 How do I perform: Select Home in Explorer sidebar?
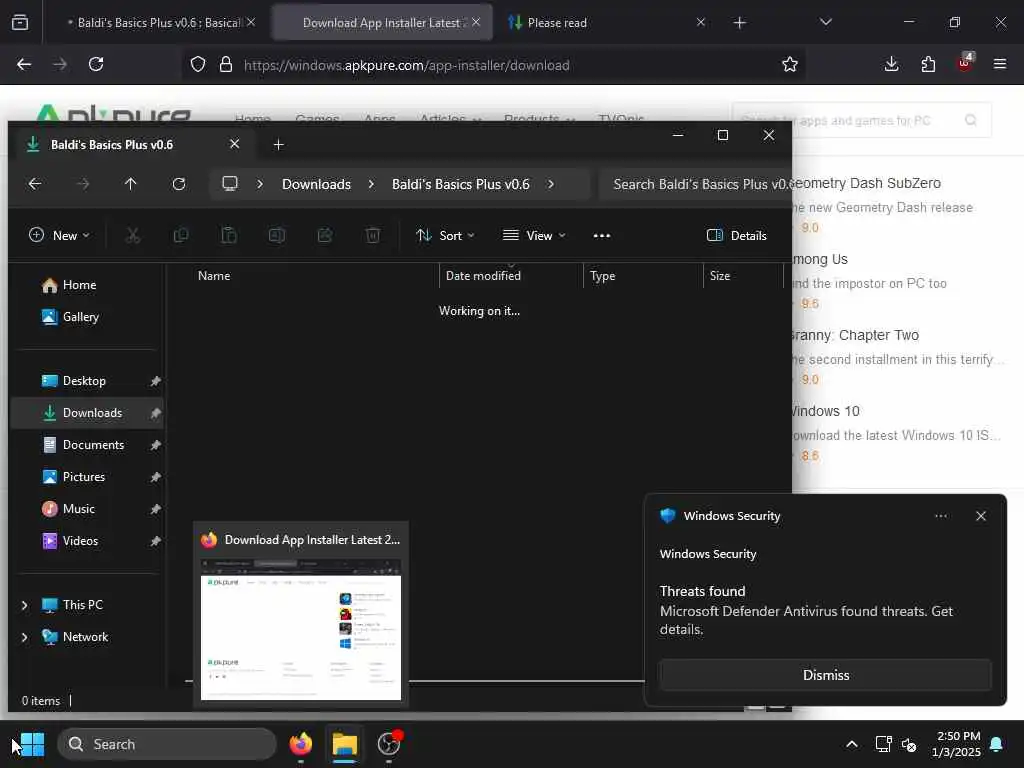[x=69, y=285]
